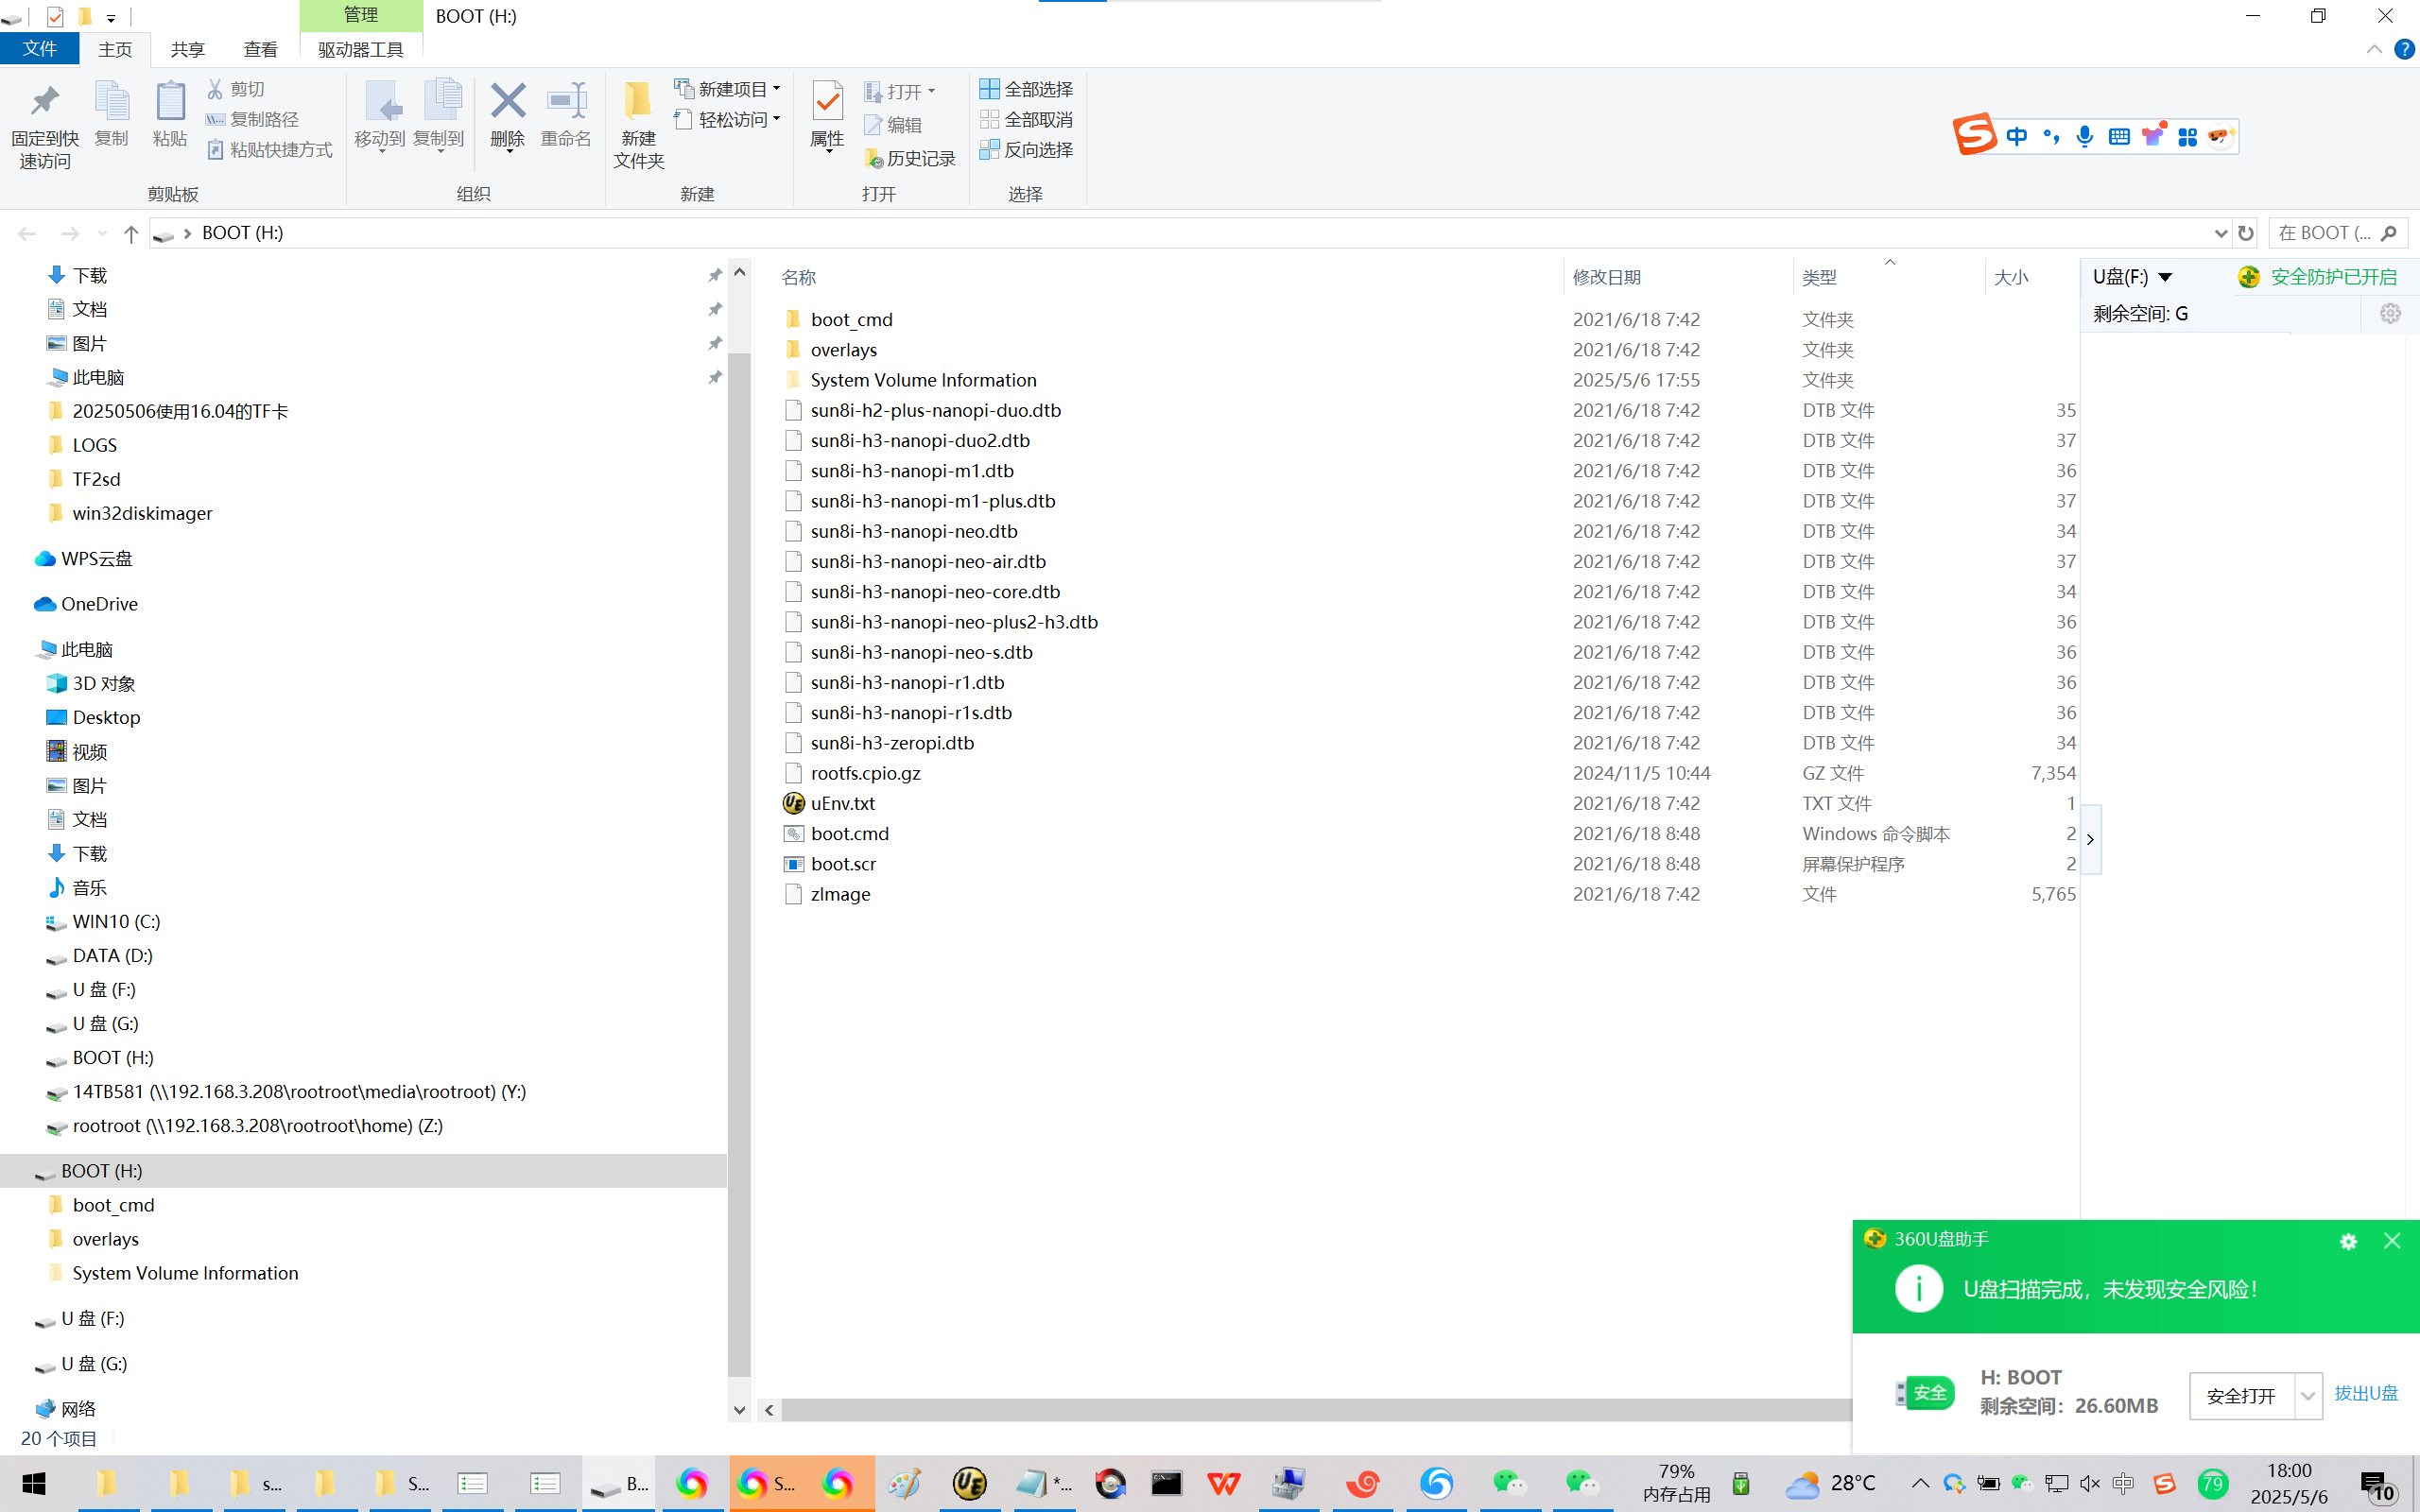Select the uEnv.txt file
The width and height of the screenshot is (2420, 1512).
coord(842,803)
